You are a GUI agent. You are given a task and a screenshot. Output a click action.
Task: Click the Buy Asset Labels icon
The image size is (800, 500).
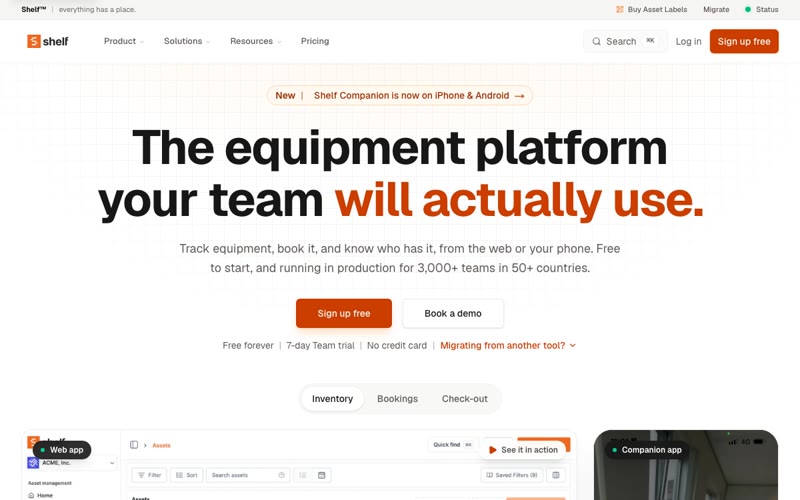click(x=619, y=9)
